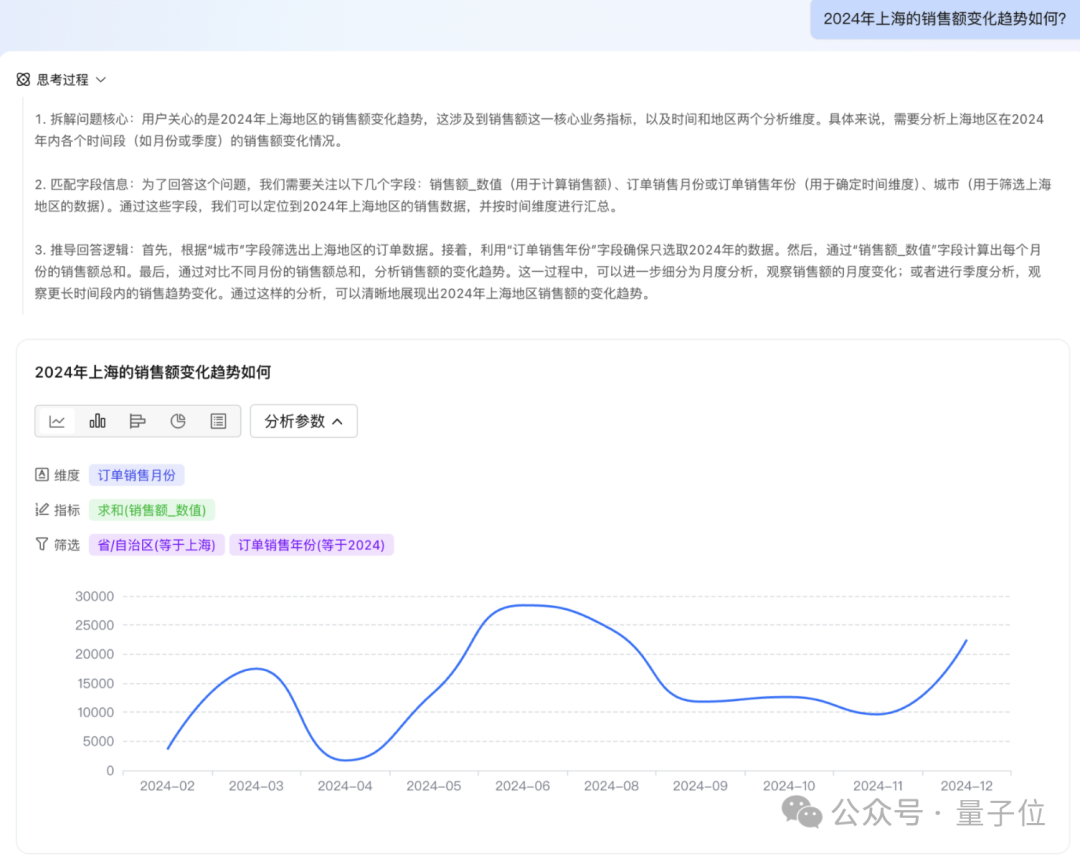This screenshot has width=1080, height=856.
Task: Collapse the 分析参数 panel
Action: point(304,420)
